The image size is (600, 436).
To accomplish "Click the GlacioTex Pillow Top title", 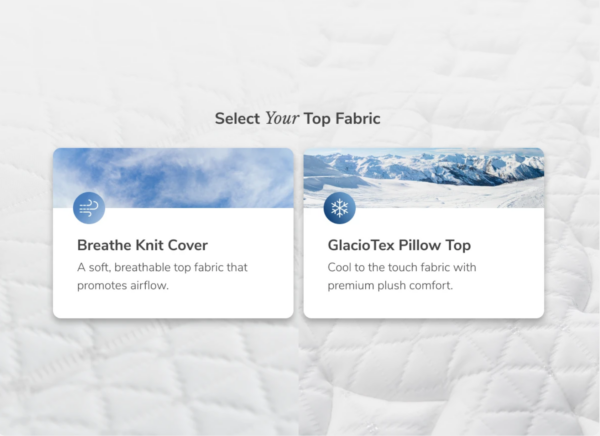I will 399,245.
